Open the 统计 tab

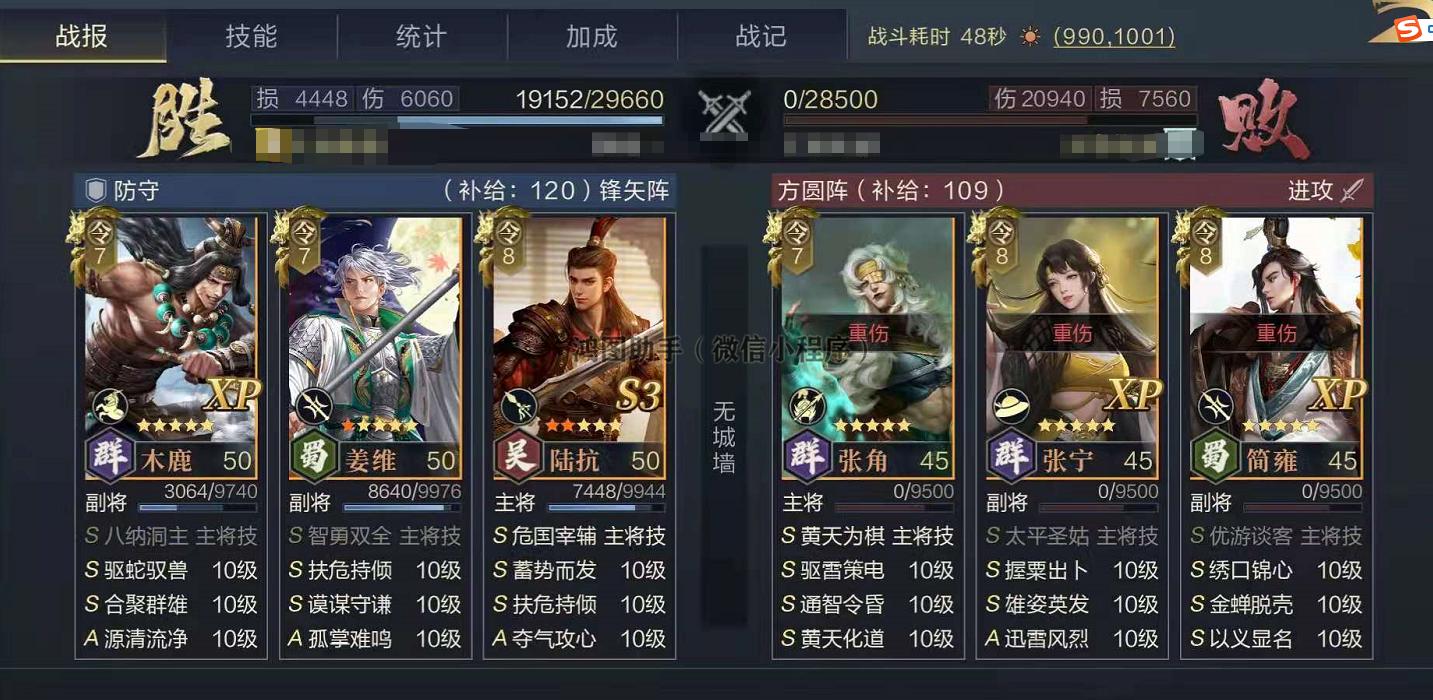422,37
